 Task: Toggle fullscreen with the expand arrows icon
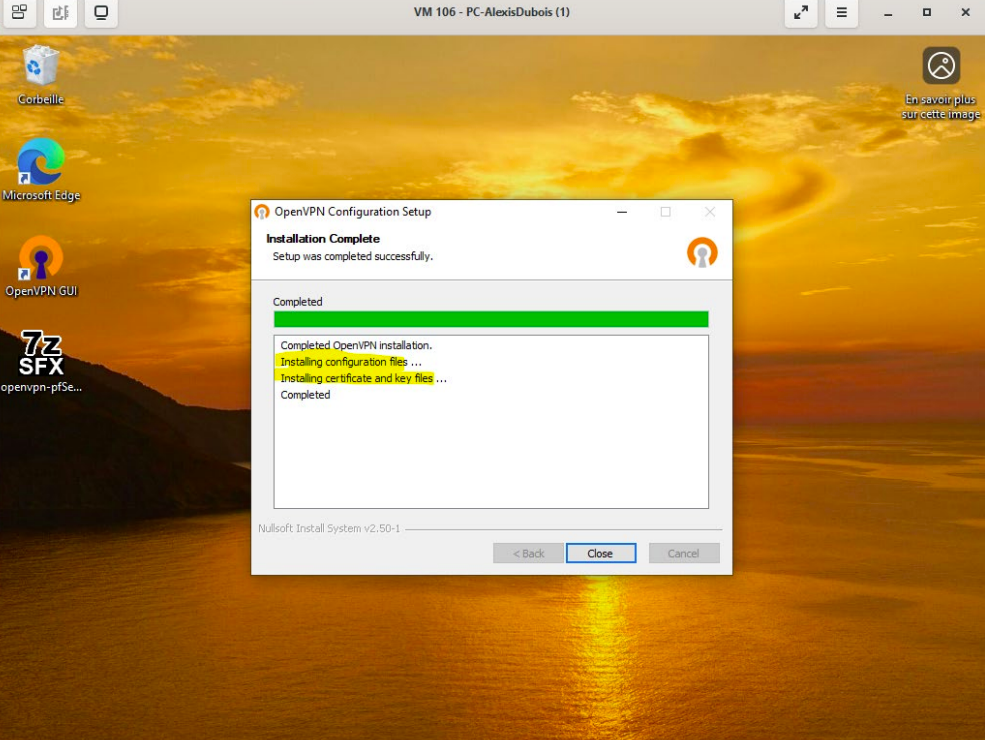tap(800, 13)
